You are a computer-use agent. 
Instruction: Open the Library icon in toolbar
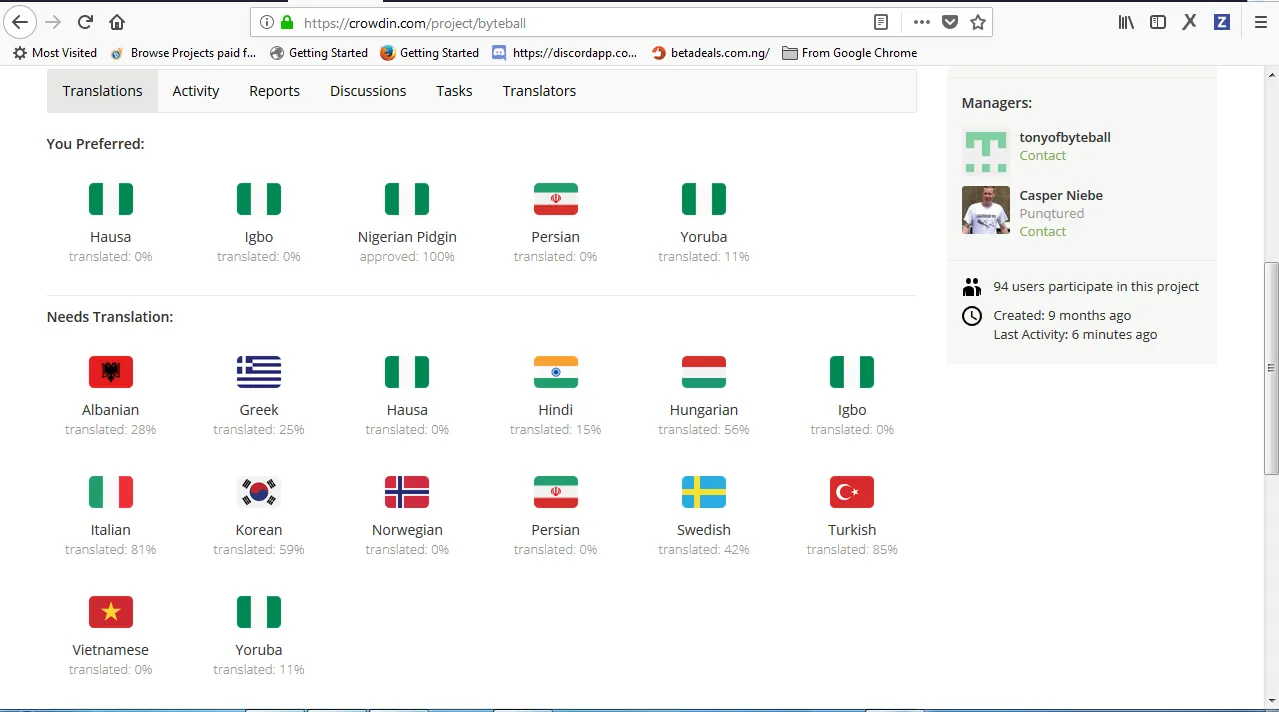[x=1126, y=22]
